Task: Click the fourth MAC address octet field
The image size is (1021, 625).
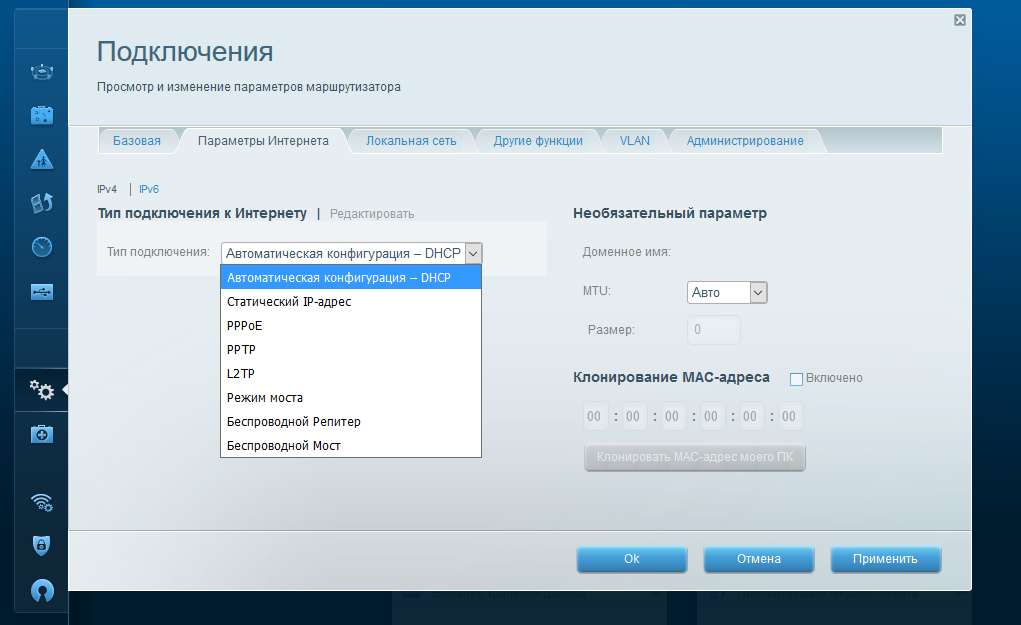Action: (x=712, y=416)
